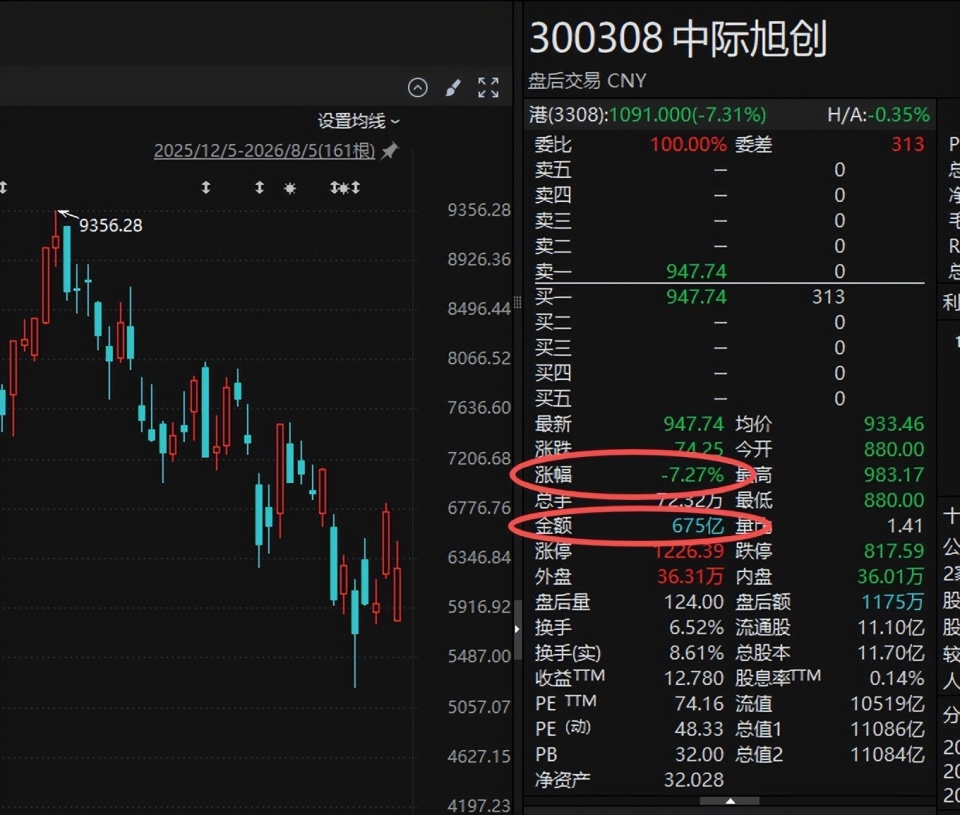Open the 设置均线 moving average dropdown
The width and height of the screenshot is (960, 815).
point(359,121)
